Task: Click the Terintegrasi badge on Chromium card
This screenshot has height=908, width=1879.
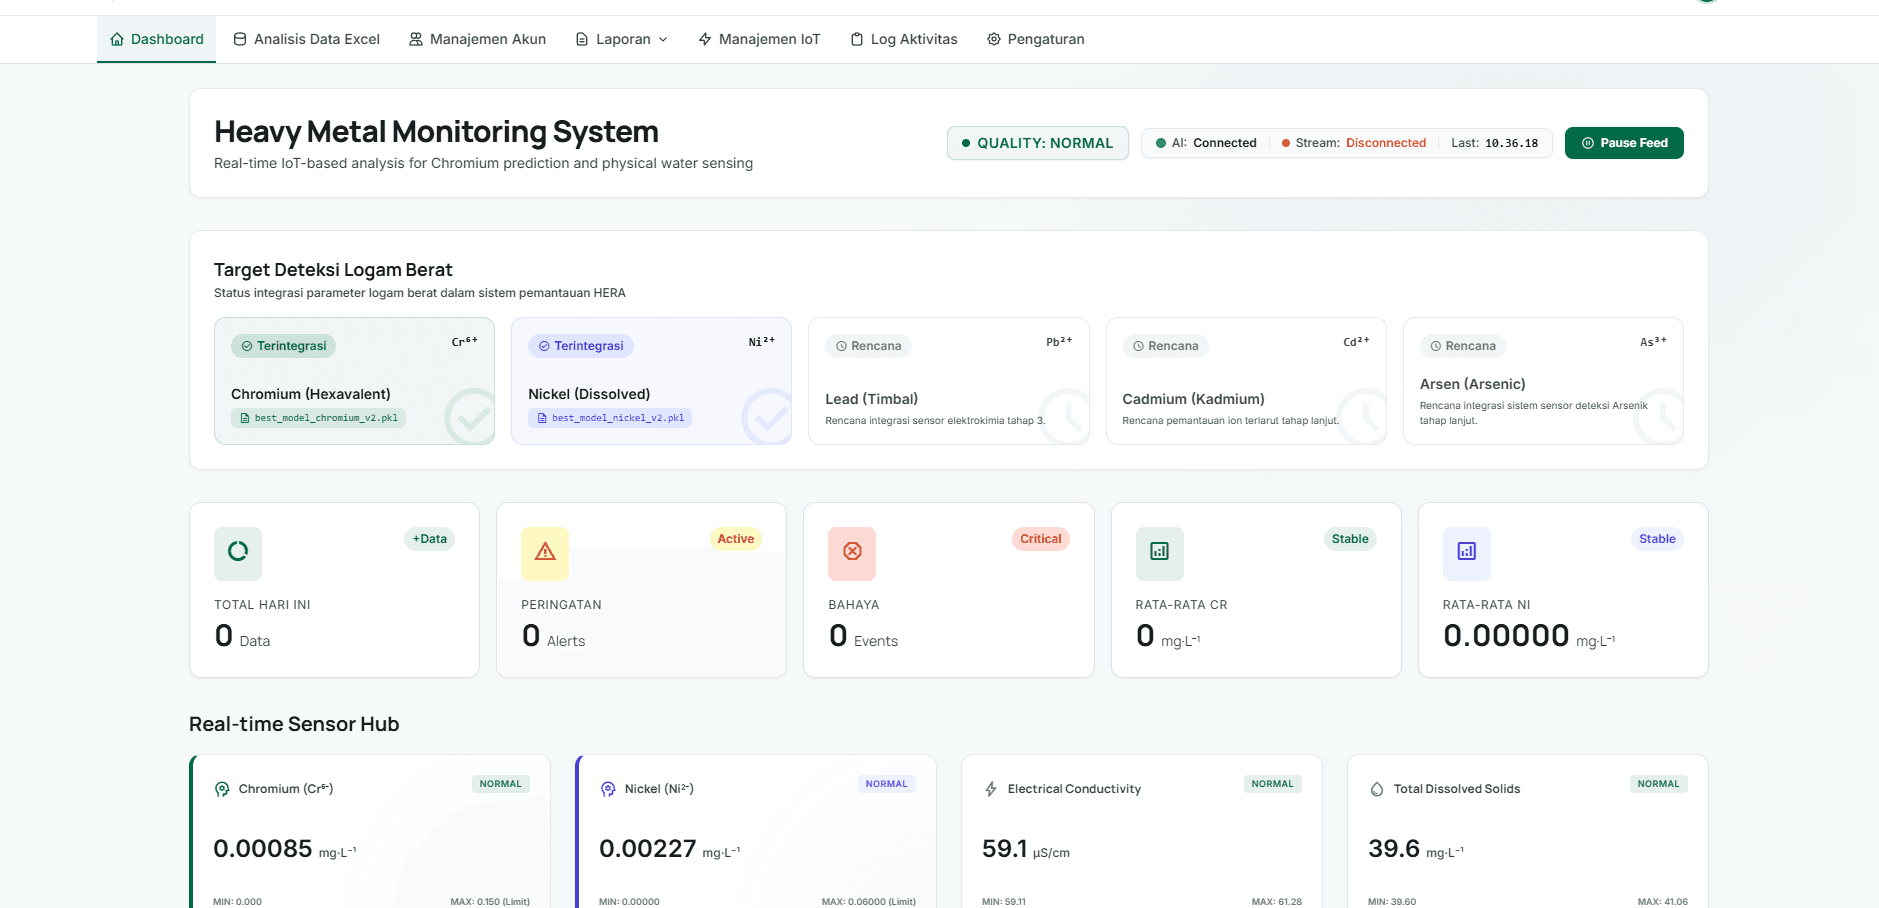Action: 284,346
